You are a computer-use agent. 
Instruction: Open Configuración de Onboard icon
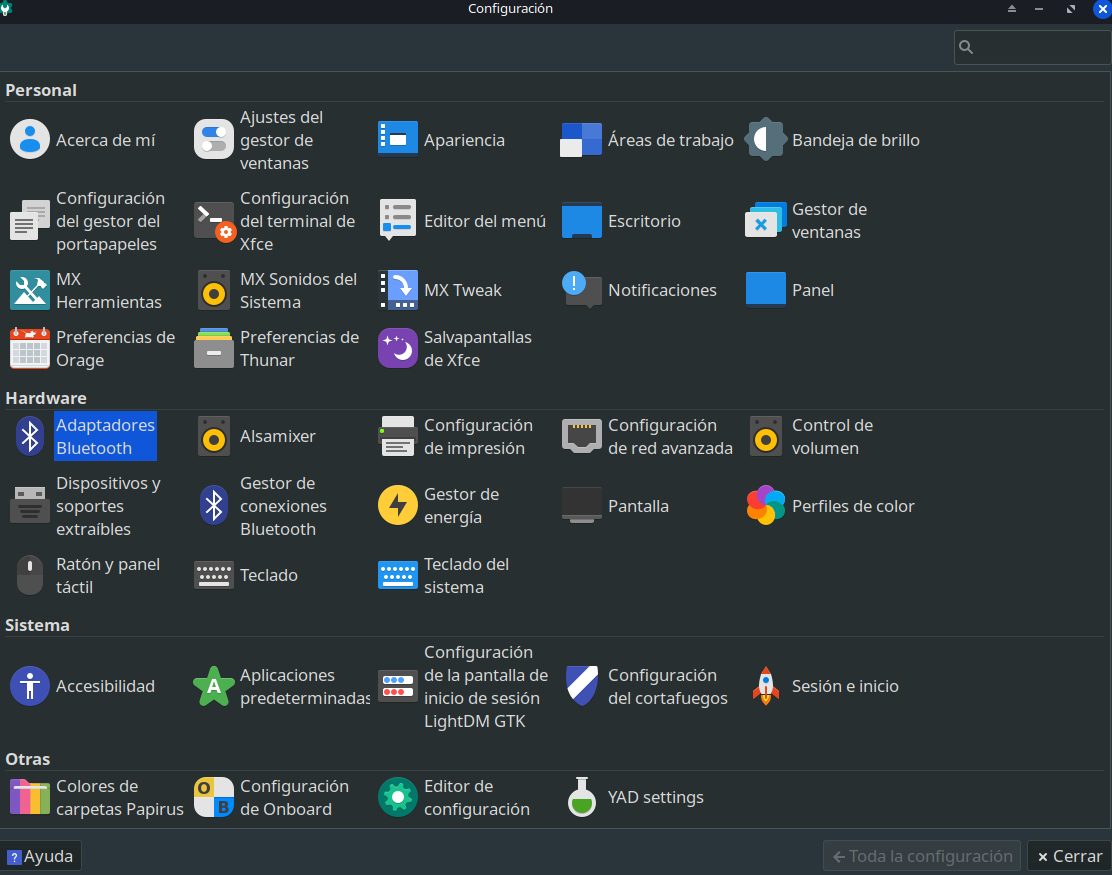213,797
